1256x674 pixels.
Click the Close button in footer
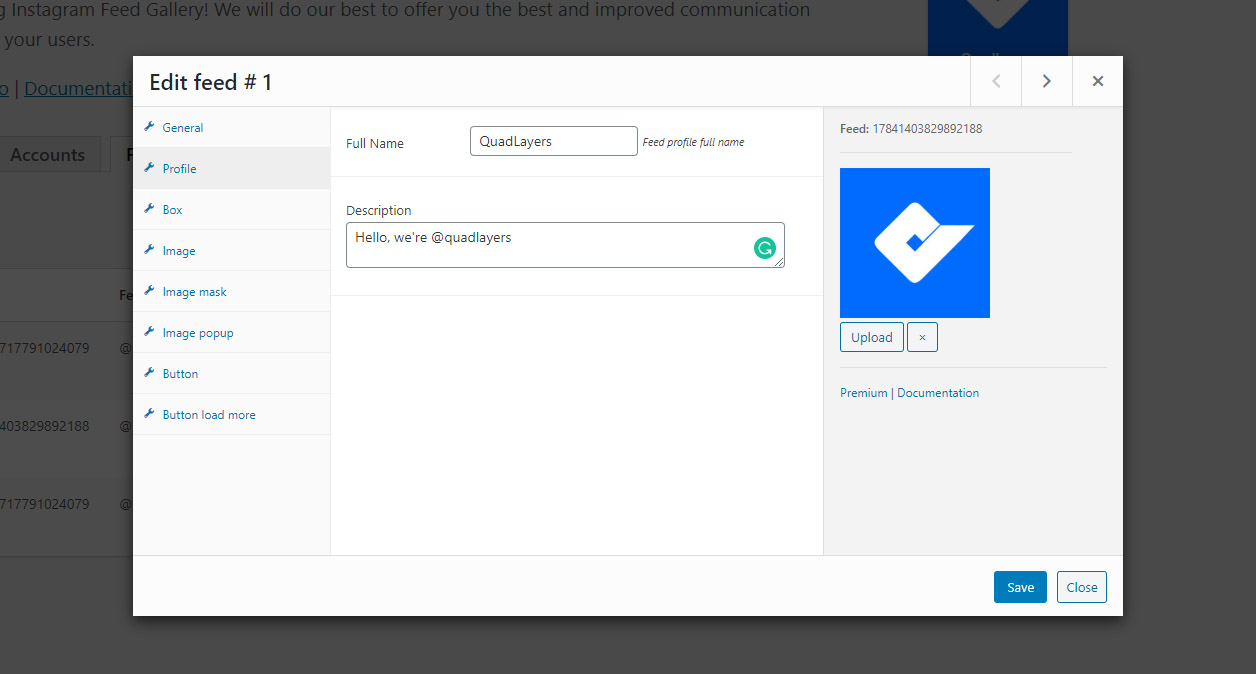(x=1082, y=587)
